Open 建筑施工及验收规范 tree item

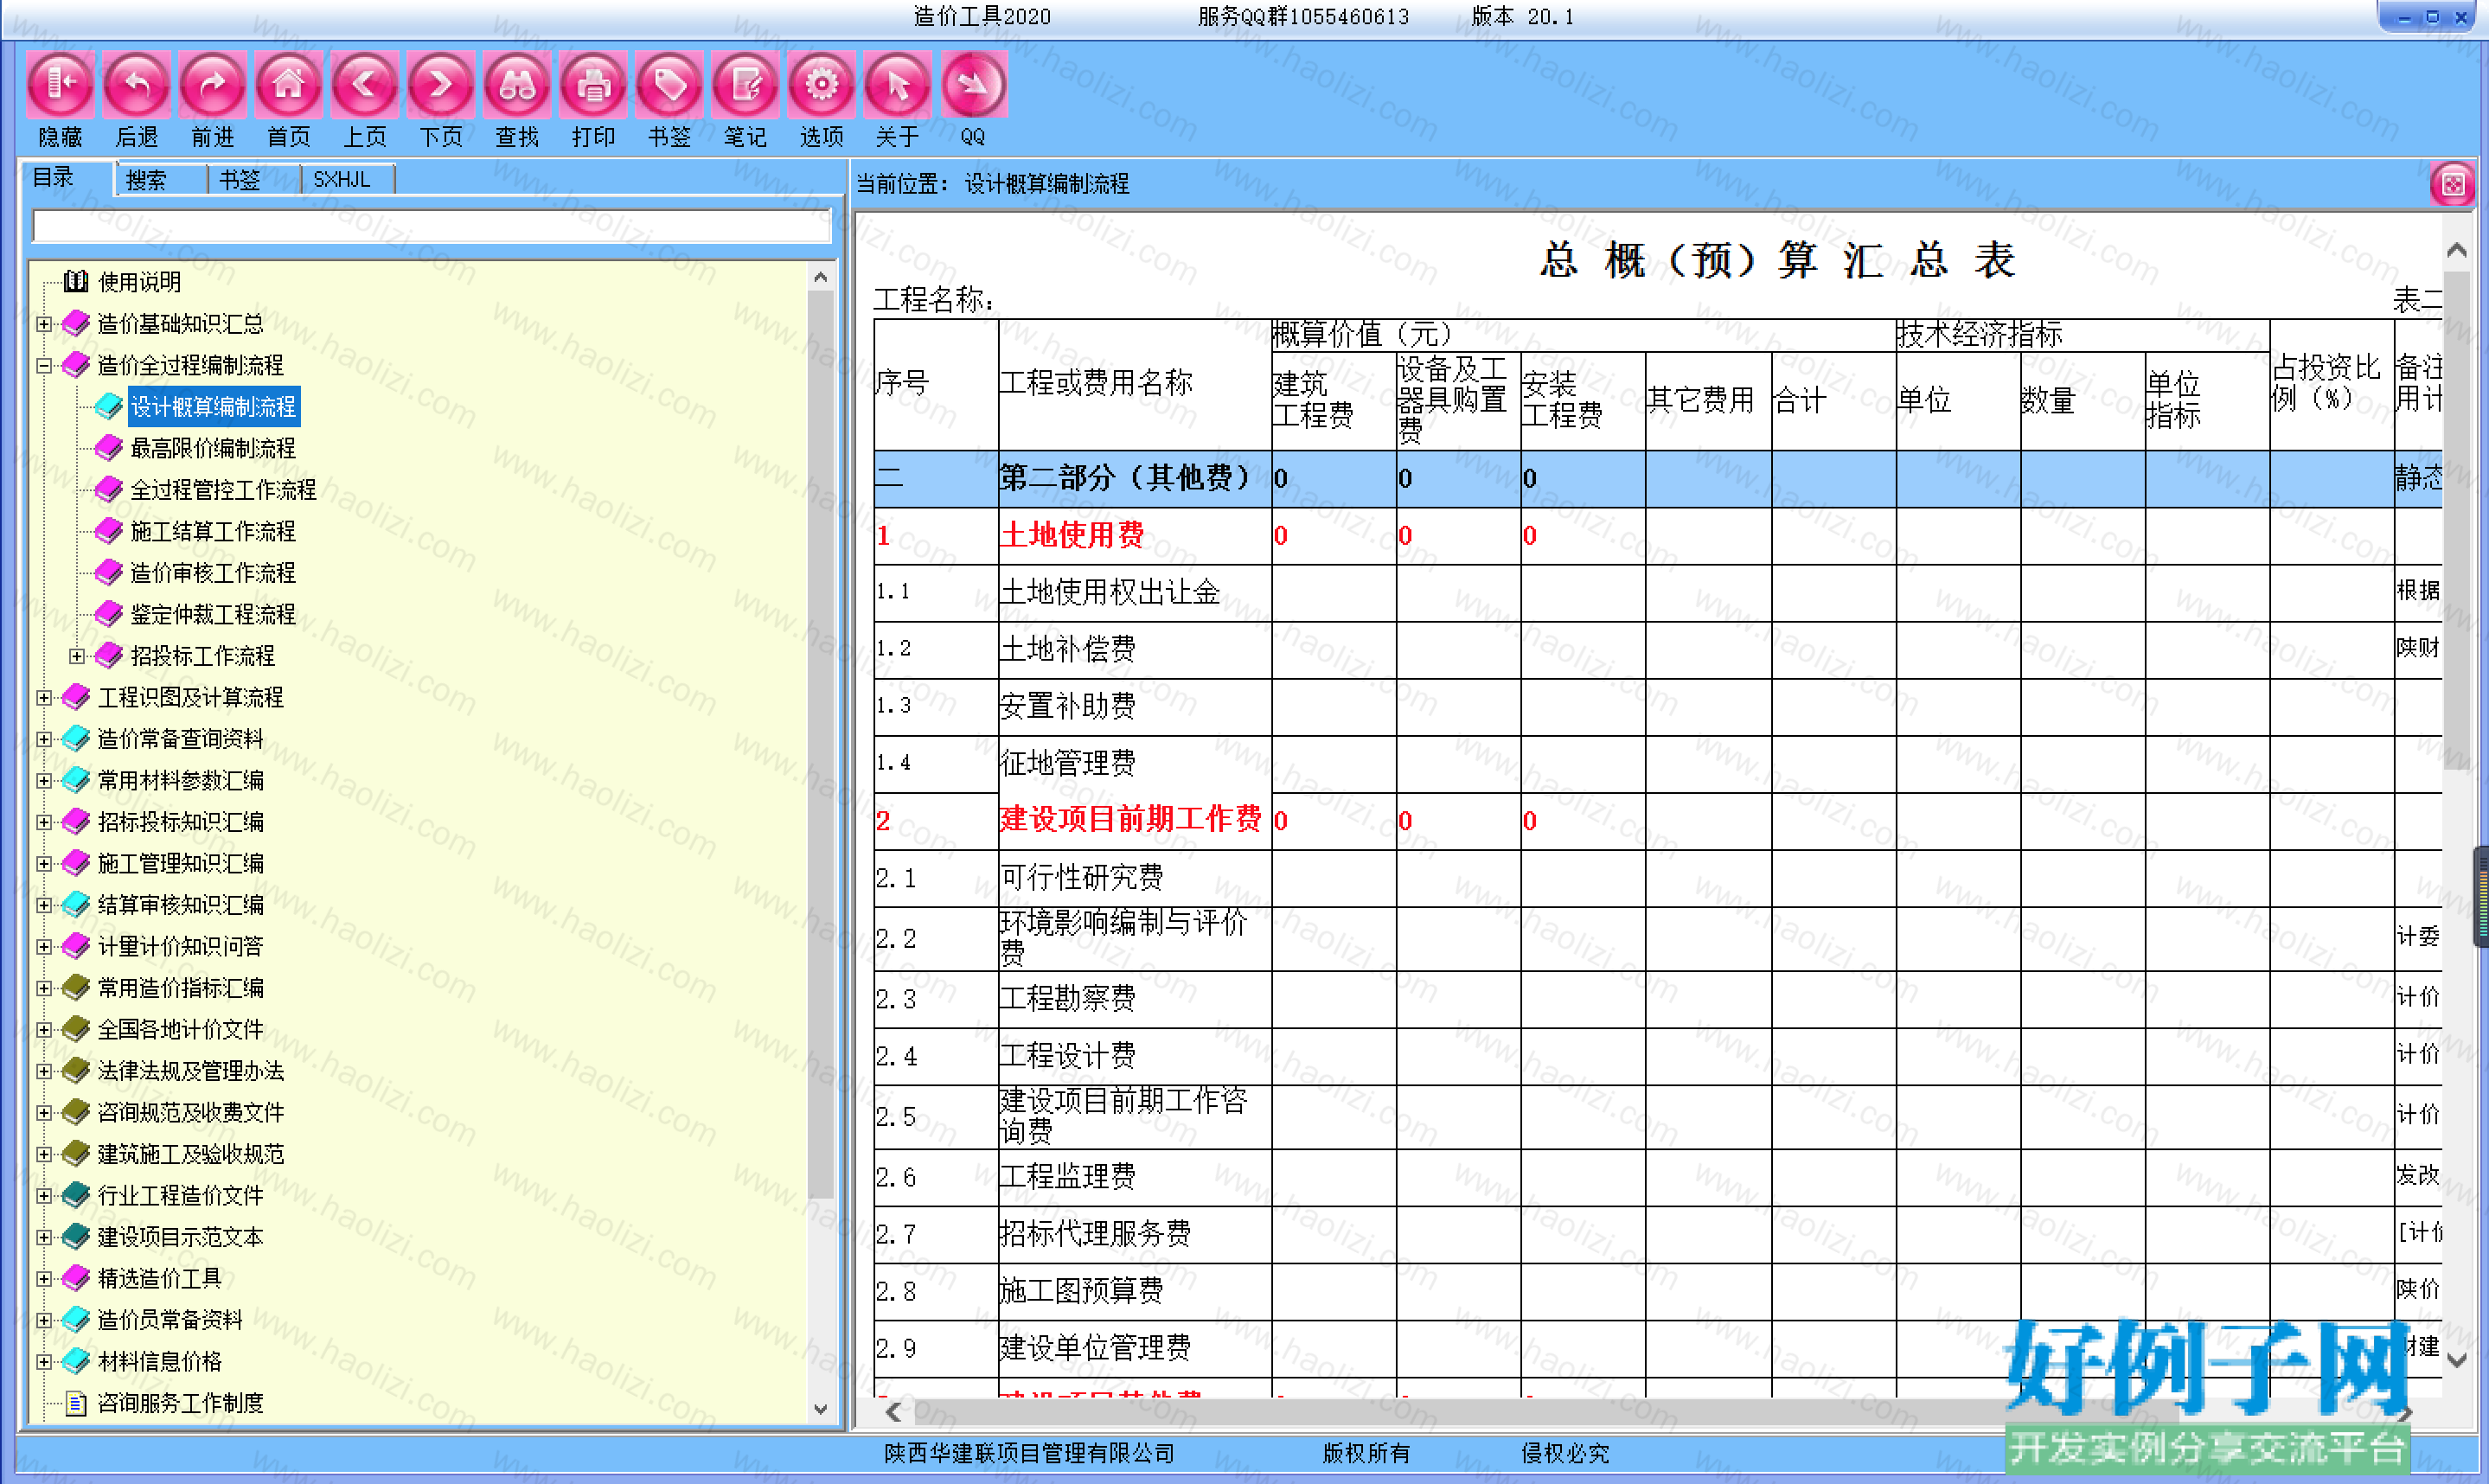click(x=191, y=1154)
